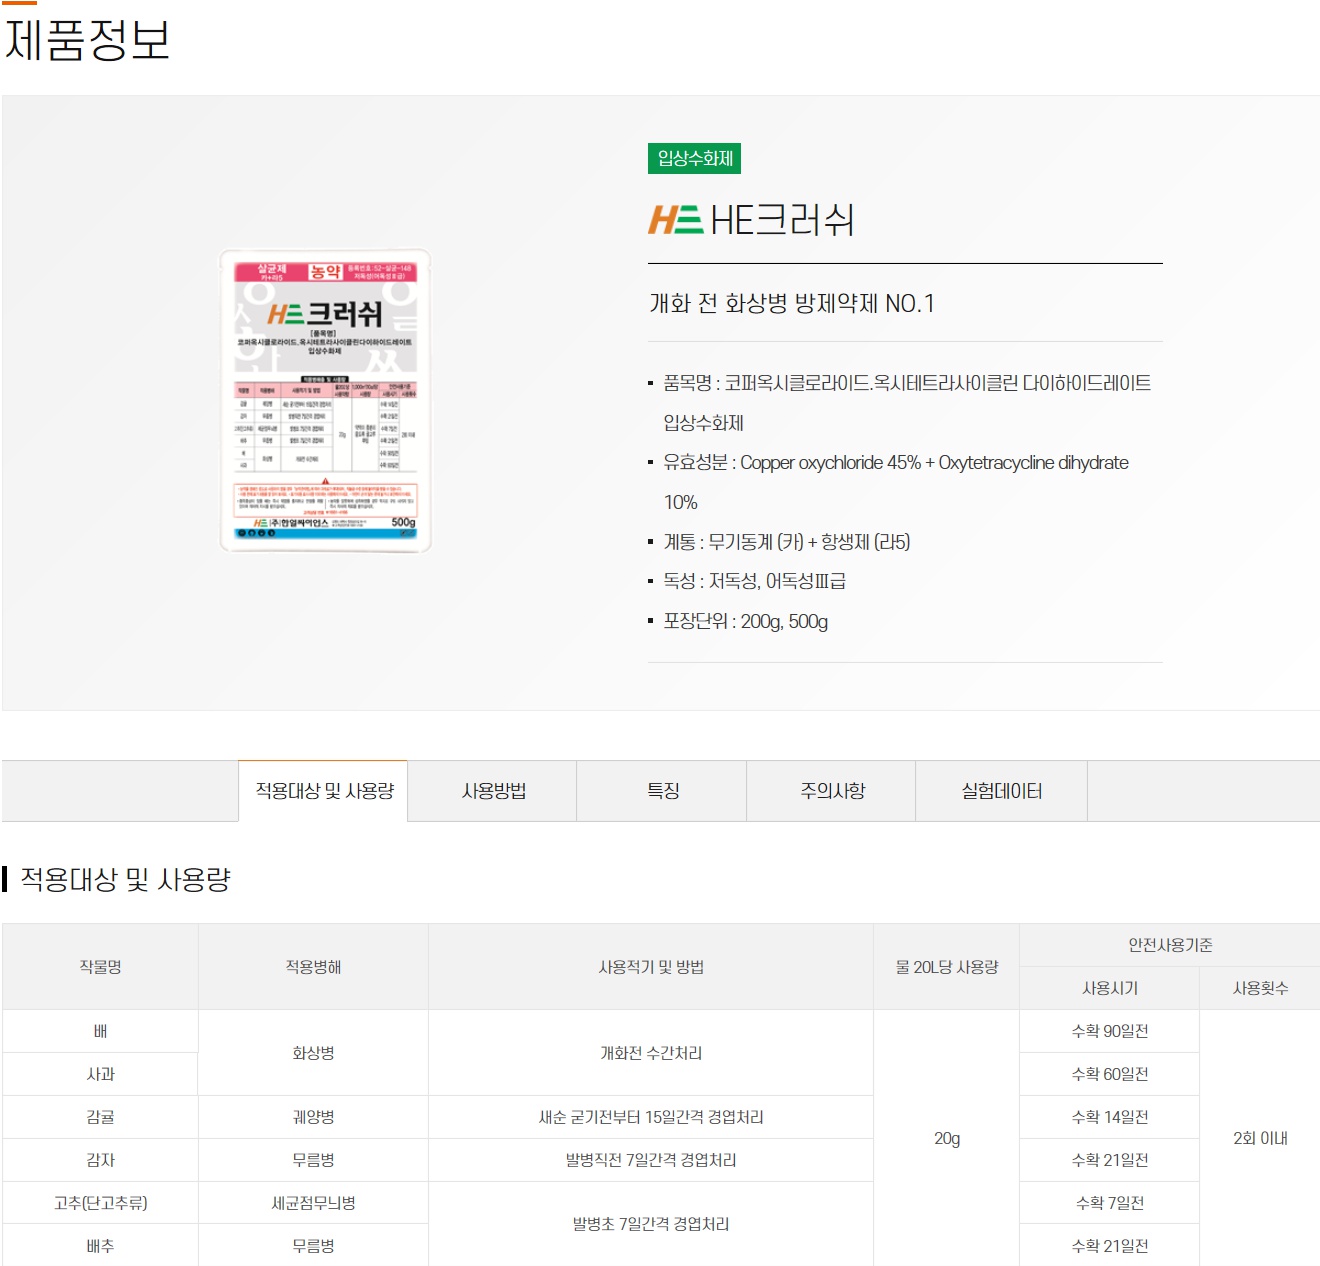1320x1266 pixels.
Task: Click the 안전사용기준 header cell
Action: point(1170,945)
